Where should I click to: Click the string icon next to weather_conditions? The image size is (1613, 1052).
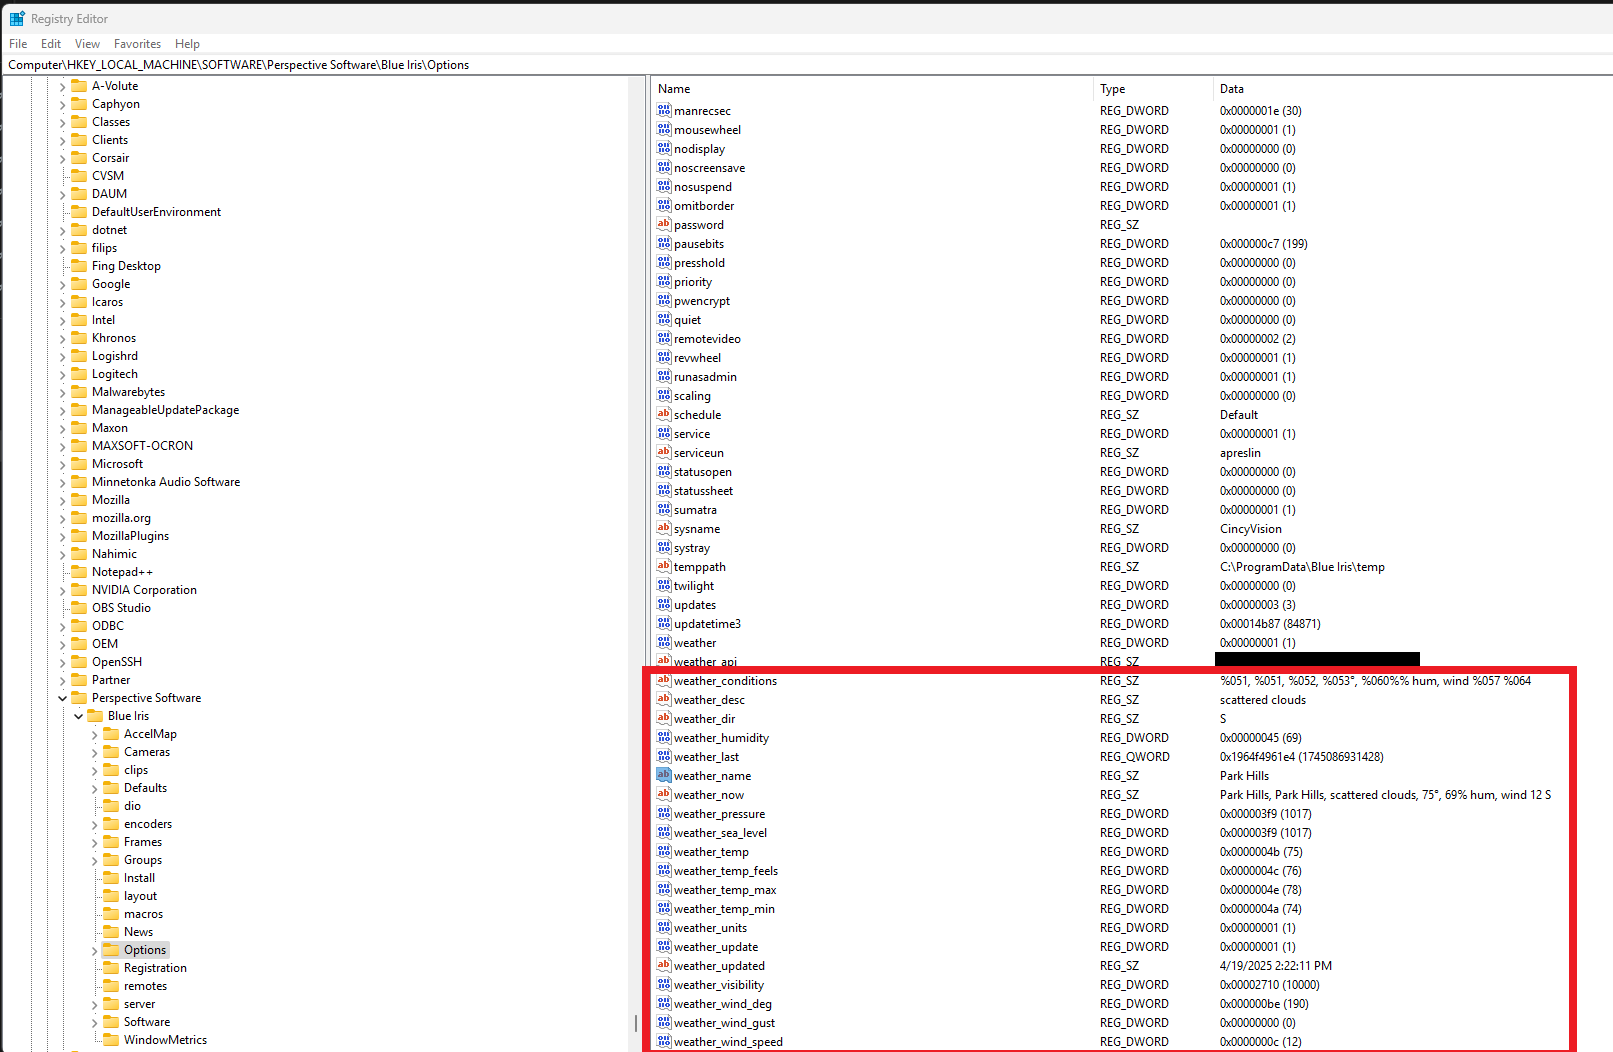pyautogui.click(x=664, y=681)
